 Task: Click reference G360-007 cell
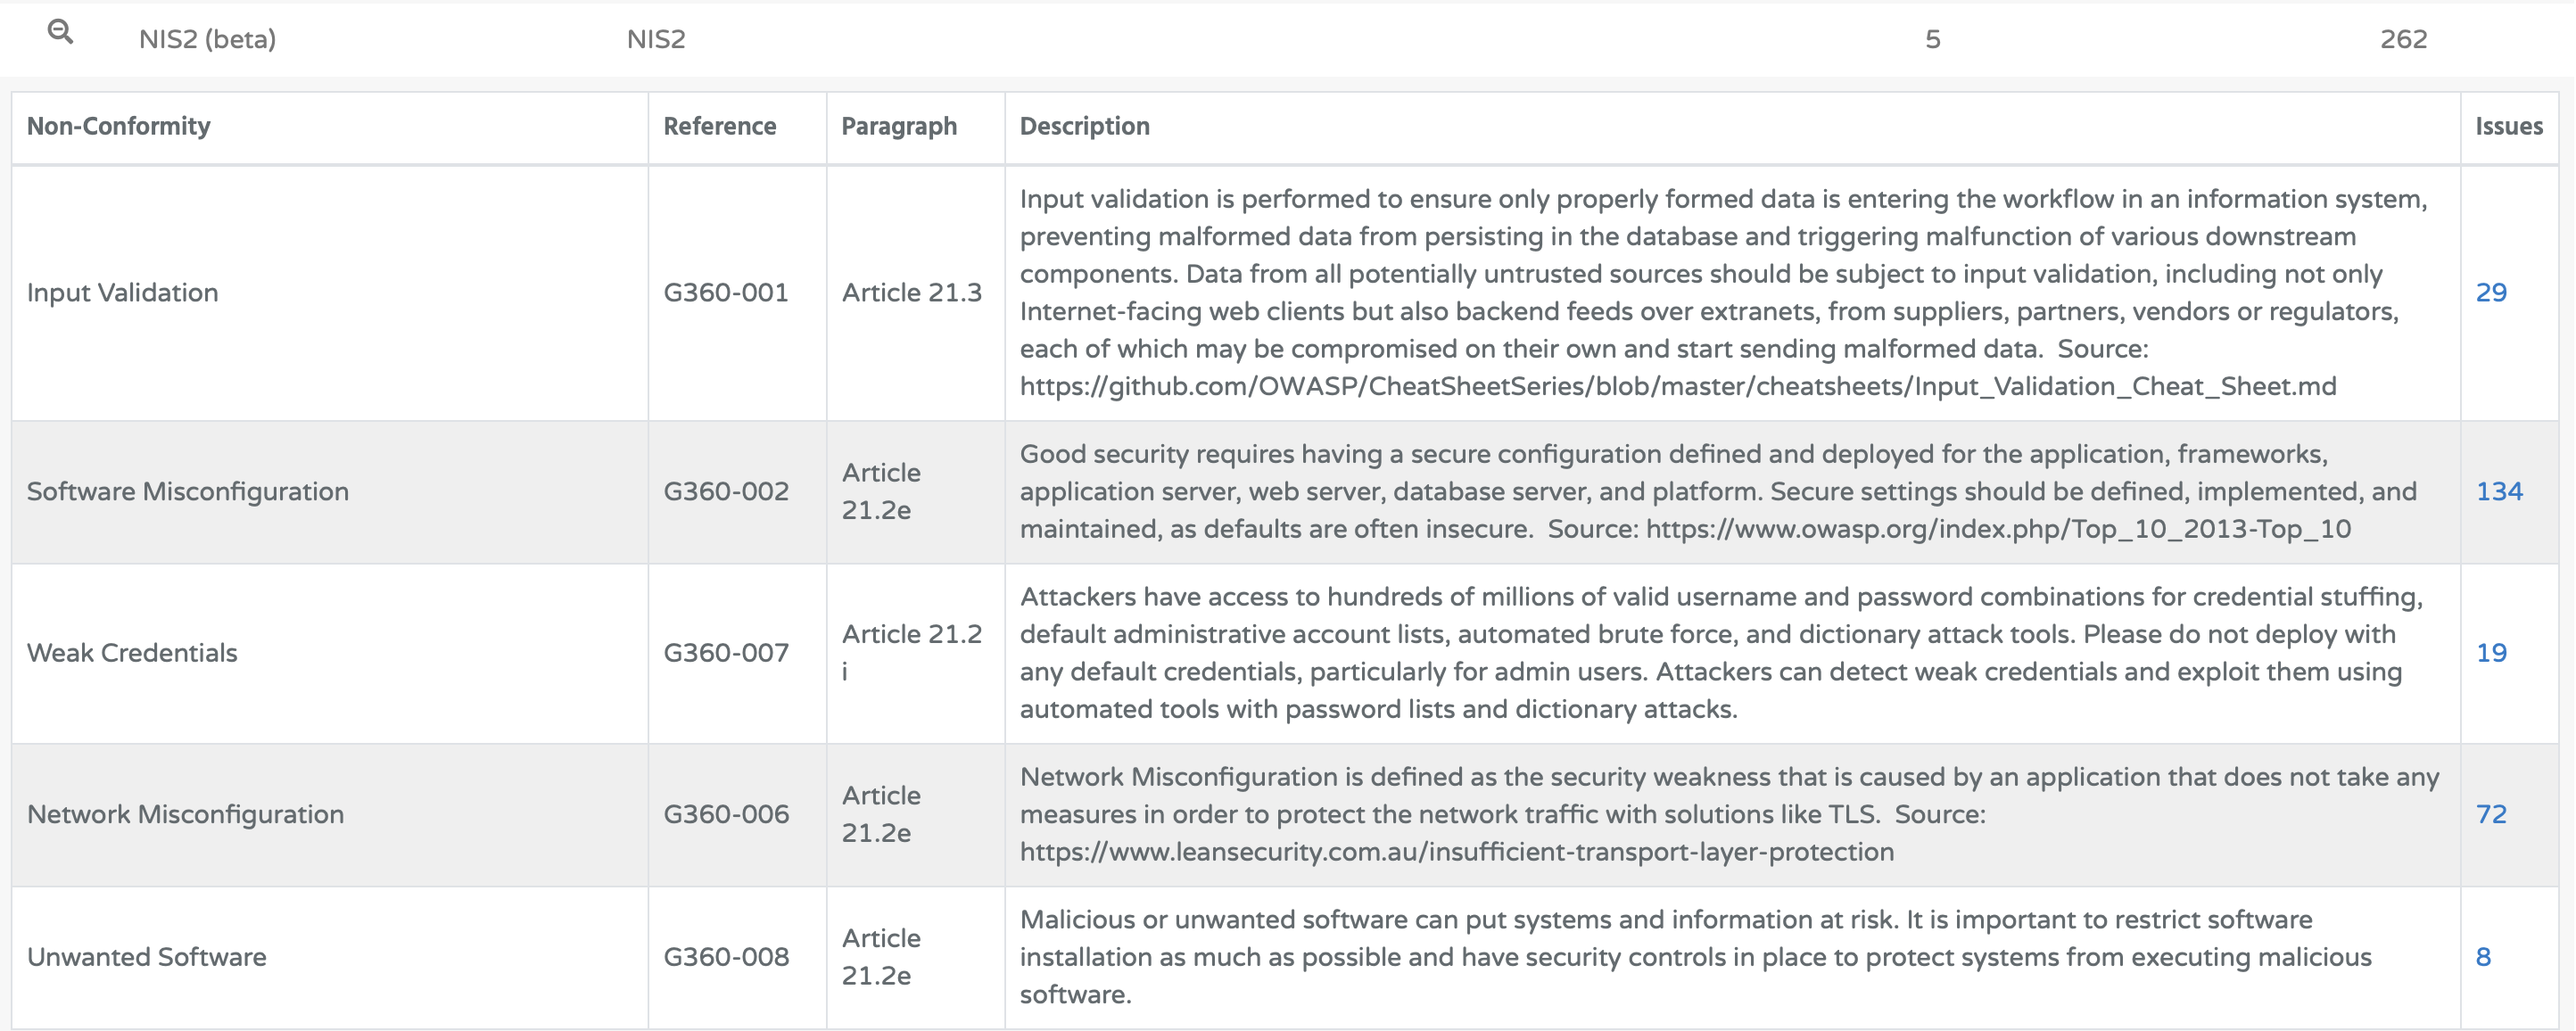click(726, 653)
